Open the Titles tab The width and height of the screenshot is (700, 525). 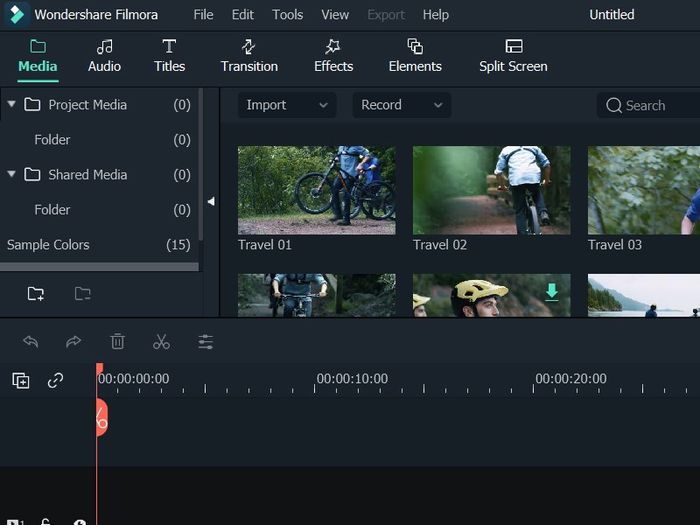[169, 56]
